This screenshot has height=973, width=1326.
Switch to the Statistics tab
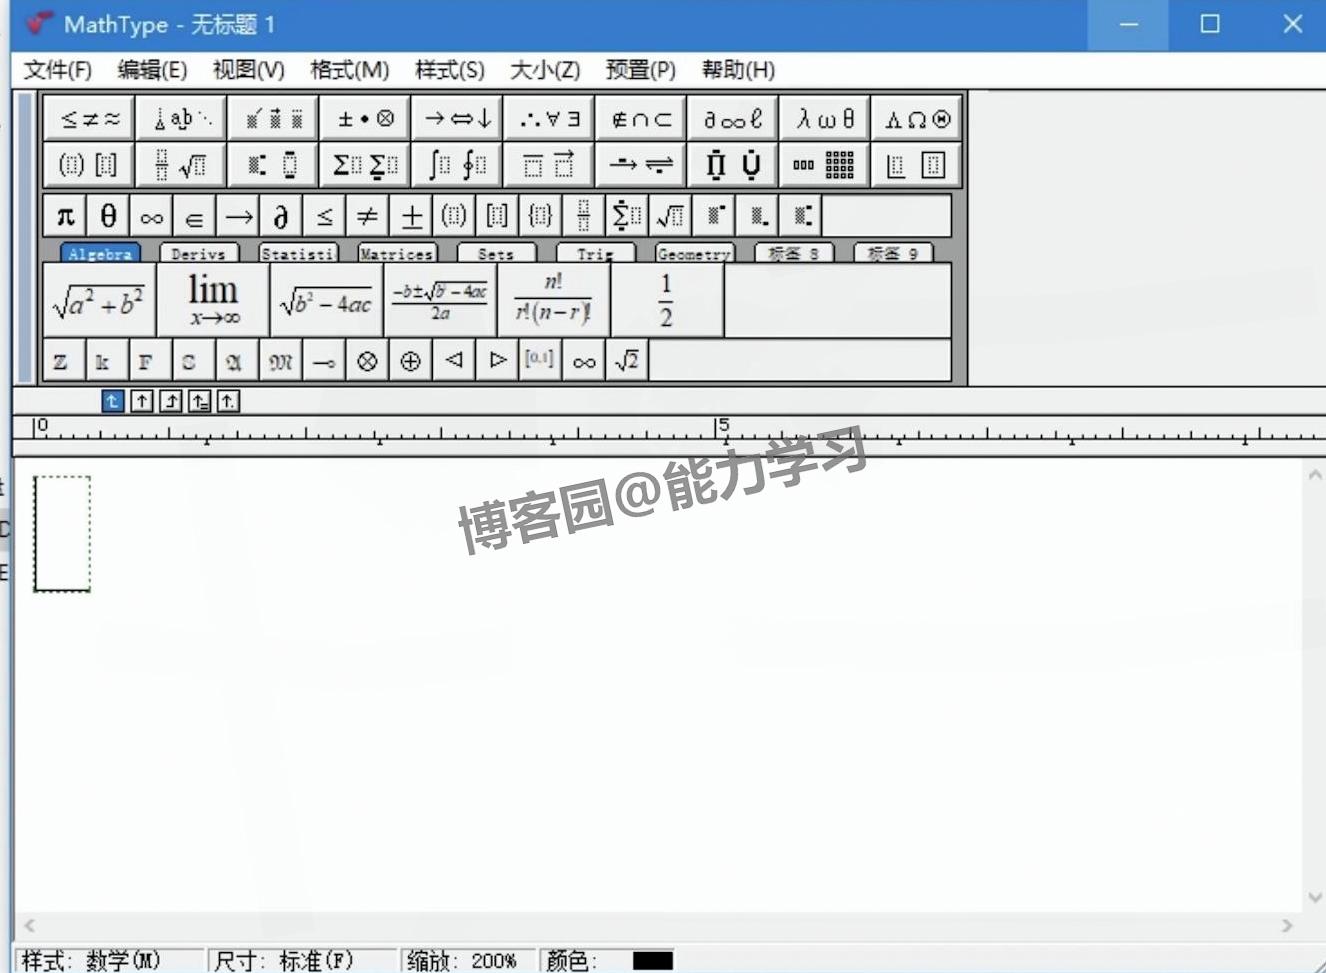[x=298, y=254]
